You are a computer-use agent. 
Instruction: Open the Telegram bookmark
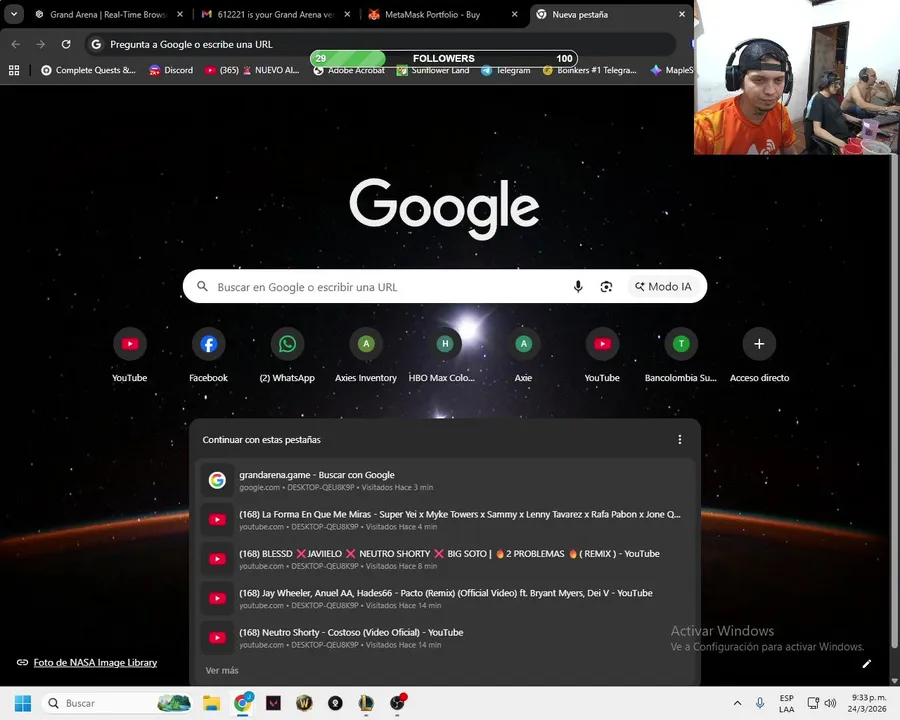coord(506,71)
